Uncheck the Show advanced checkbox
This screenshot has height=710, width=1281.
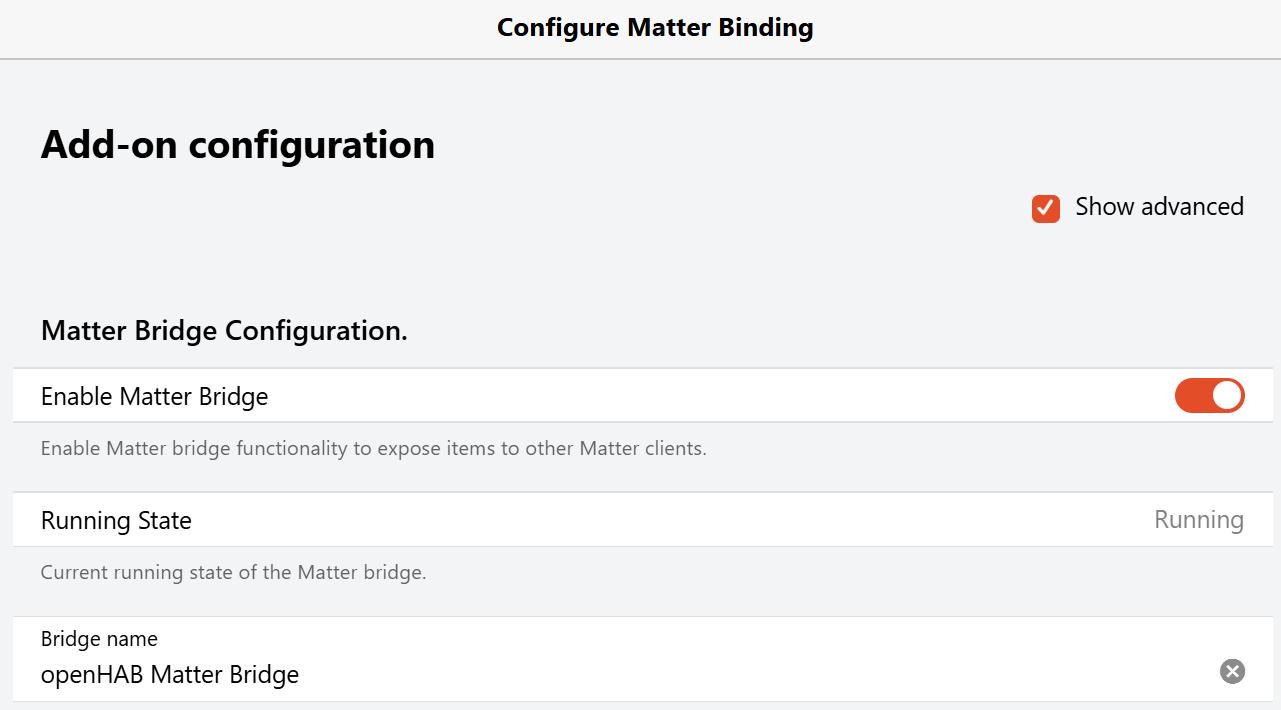coord(1046,208)
